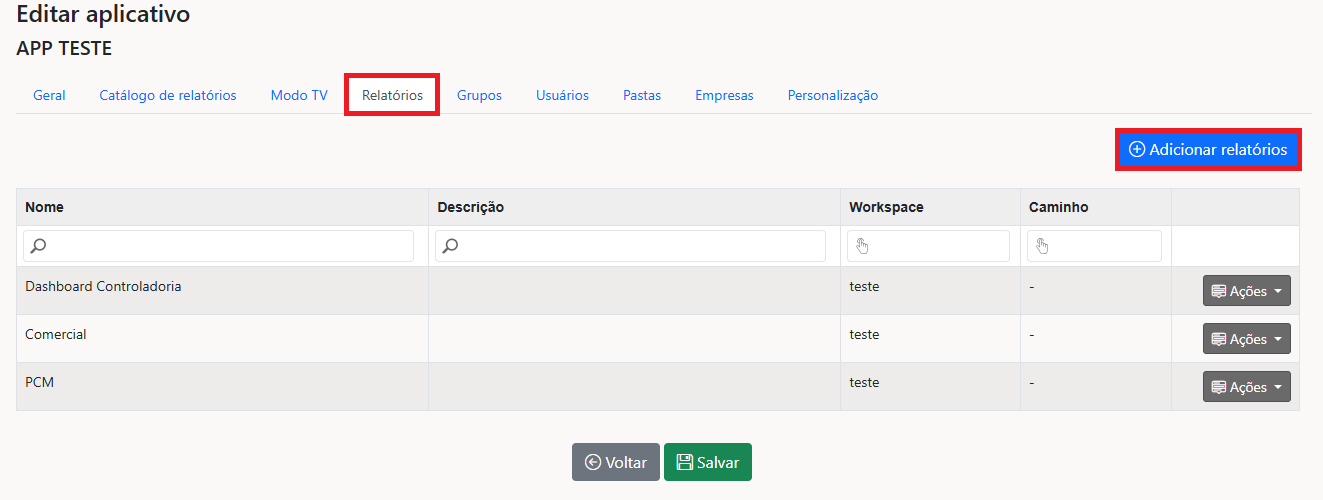Viewport: 1323px width, 500px height.
Task: Expand the Ações menu for Comercial row
Action: pos(1246,339)
